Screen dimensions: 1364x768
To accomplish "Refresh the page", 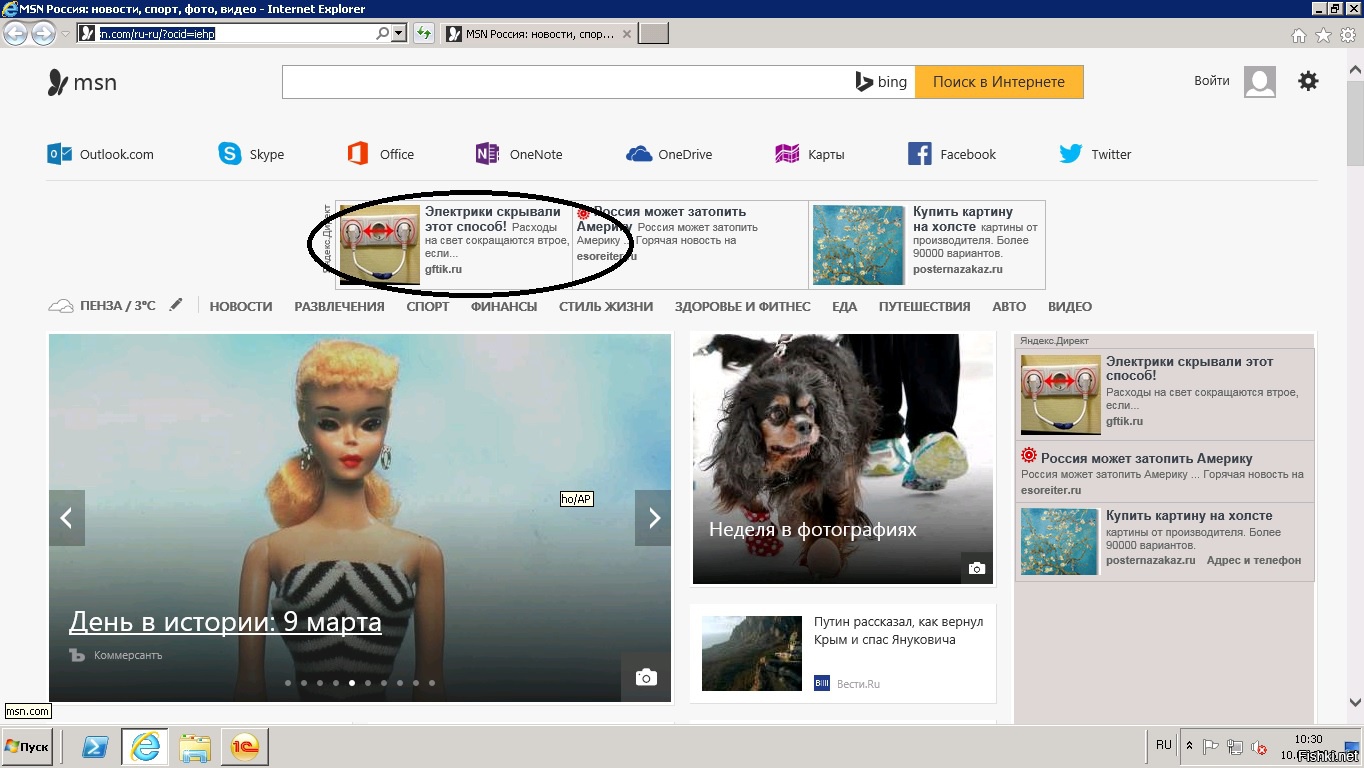I will [x=424, y=33].
